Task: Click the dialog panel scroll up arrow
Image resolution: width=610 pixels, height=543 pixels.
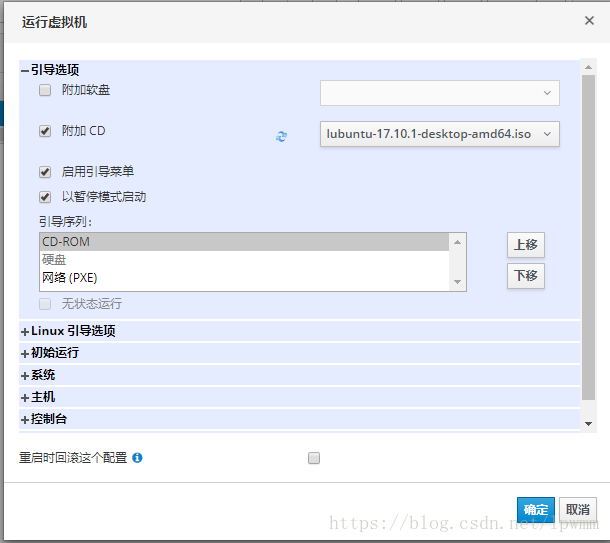Action: [x=589, y=67]
